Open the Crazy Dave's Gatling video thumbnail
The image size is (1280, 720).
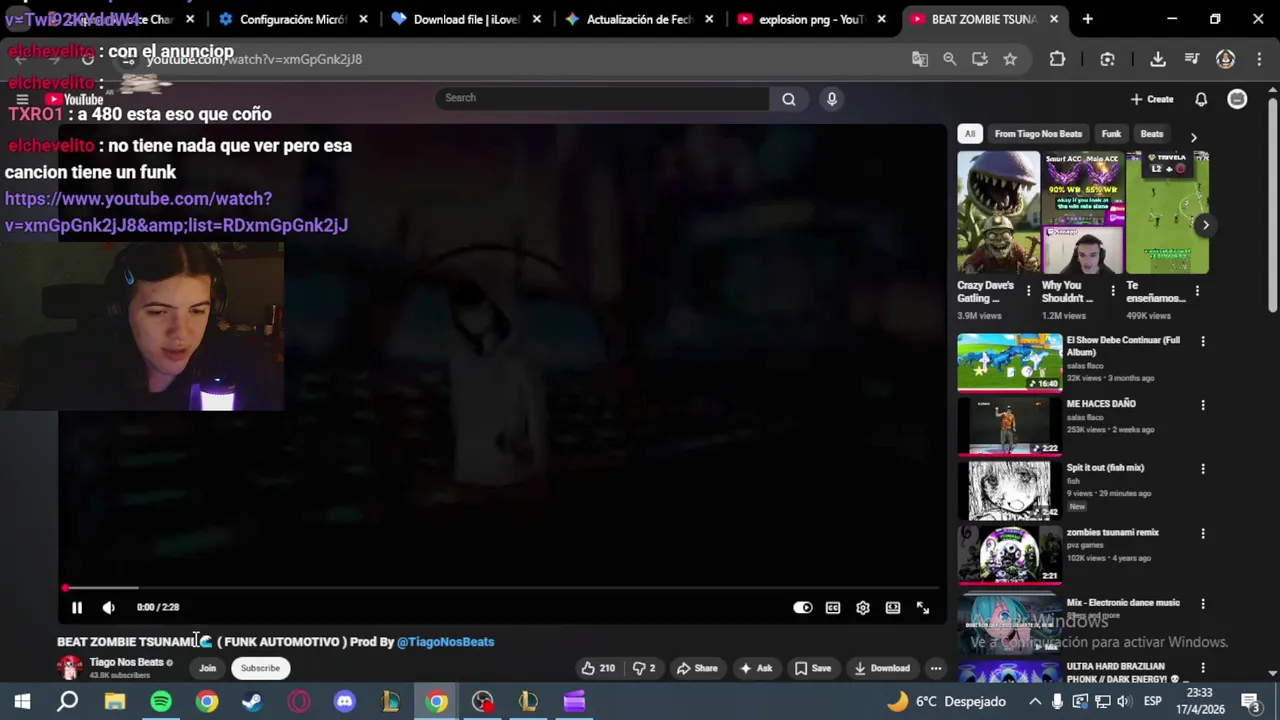(x=999, y=212)
